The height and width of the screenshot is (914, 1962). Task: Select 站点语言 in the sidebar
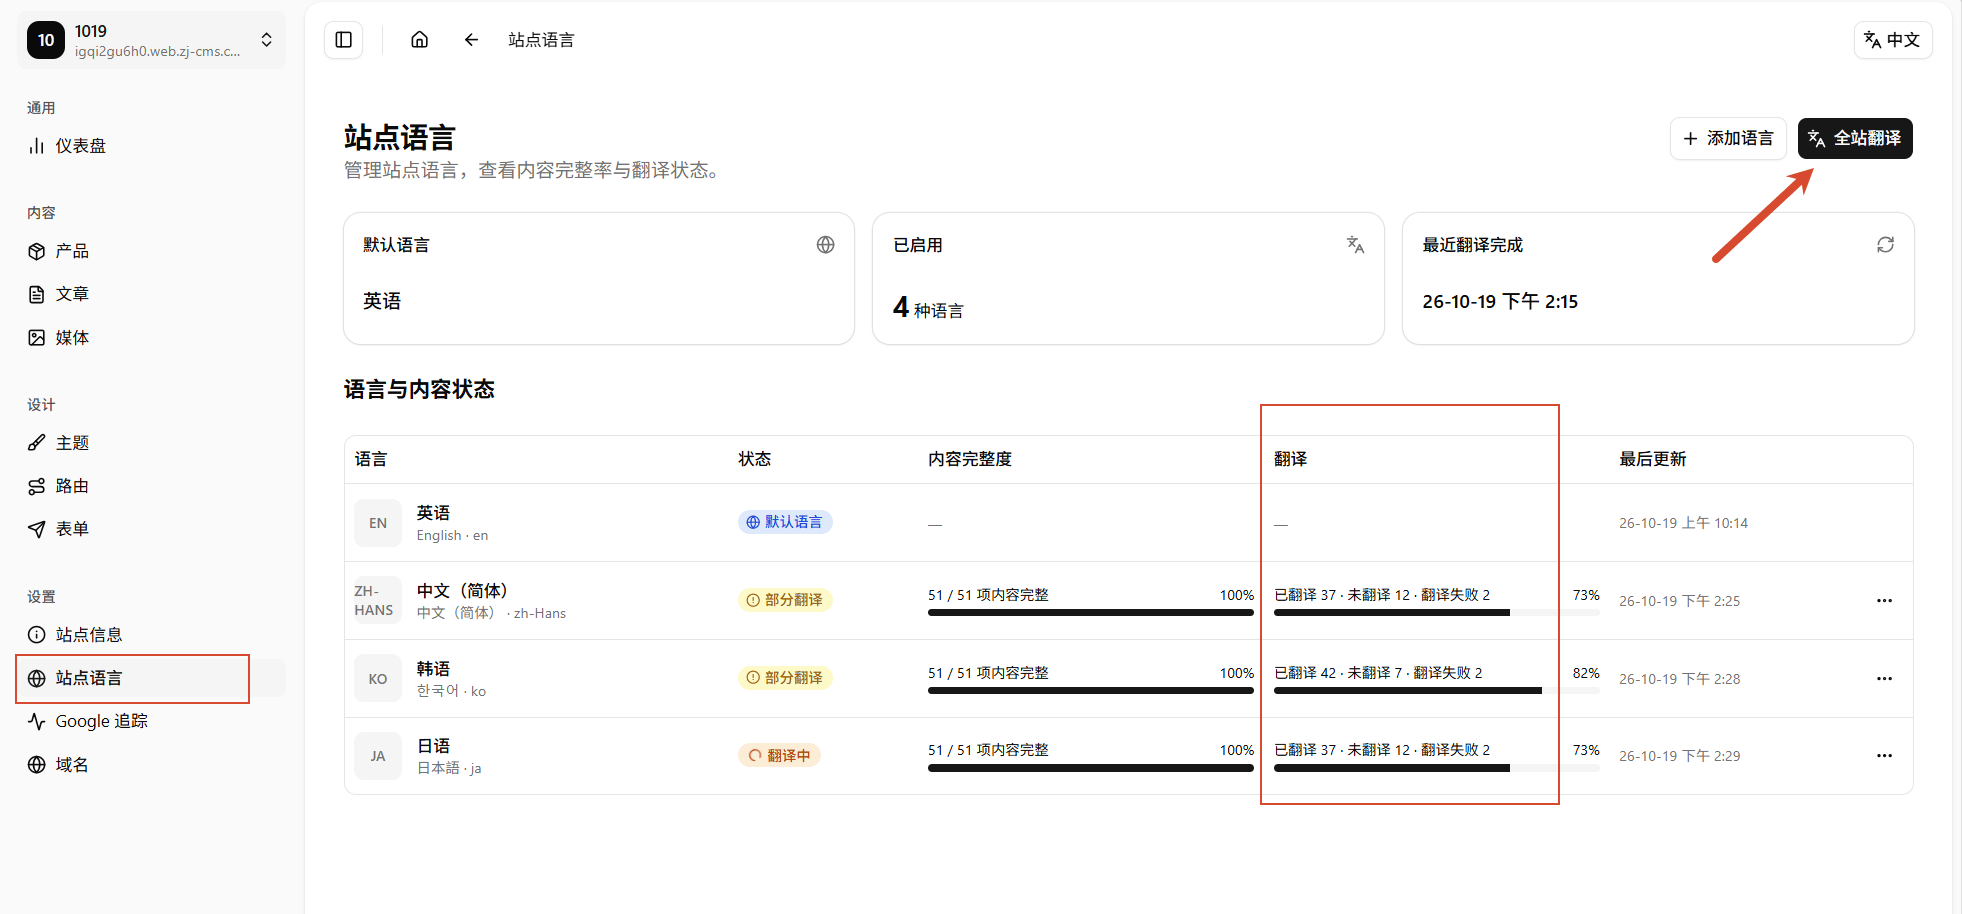pos(151,678)
